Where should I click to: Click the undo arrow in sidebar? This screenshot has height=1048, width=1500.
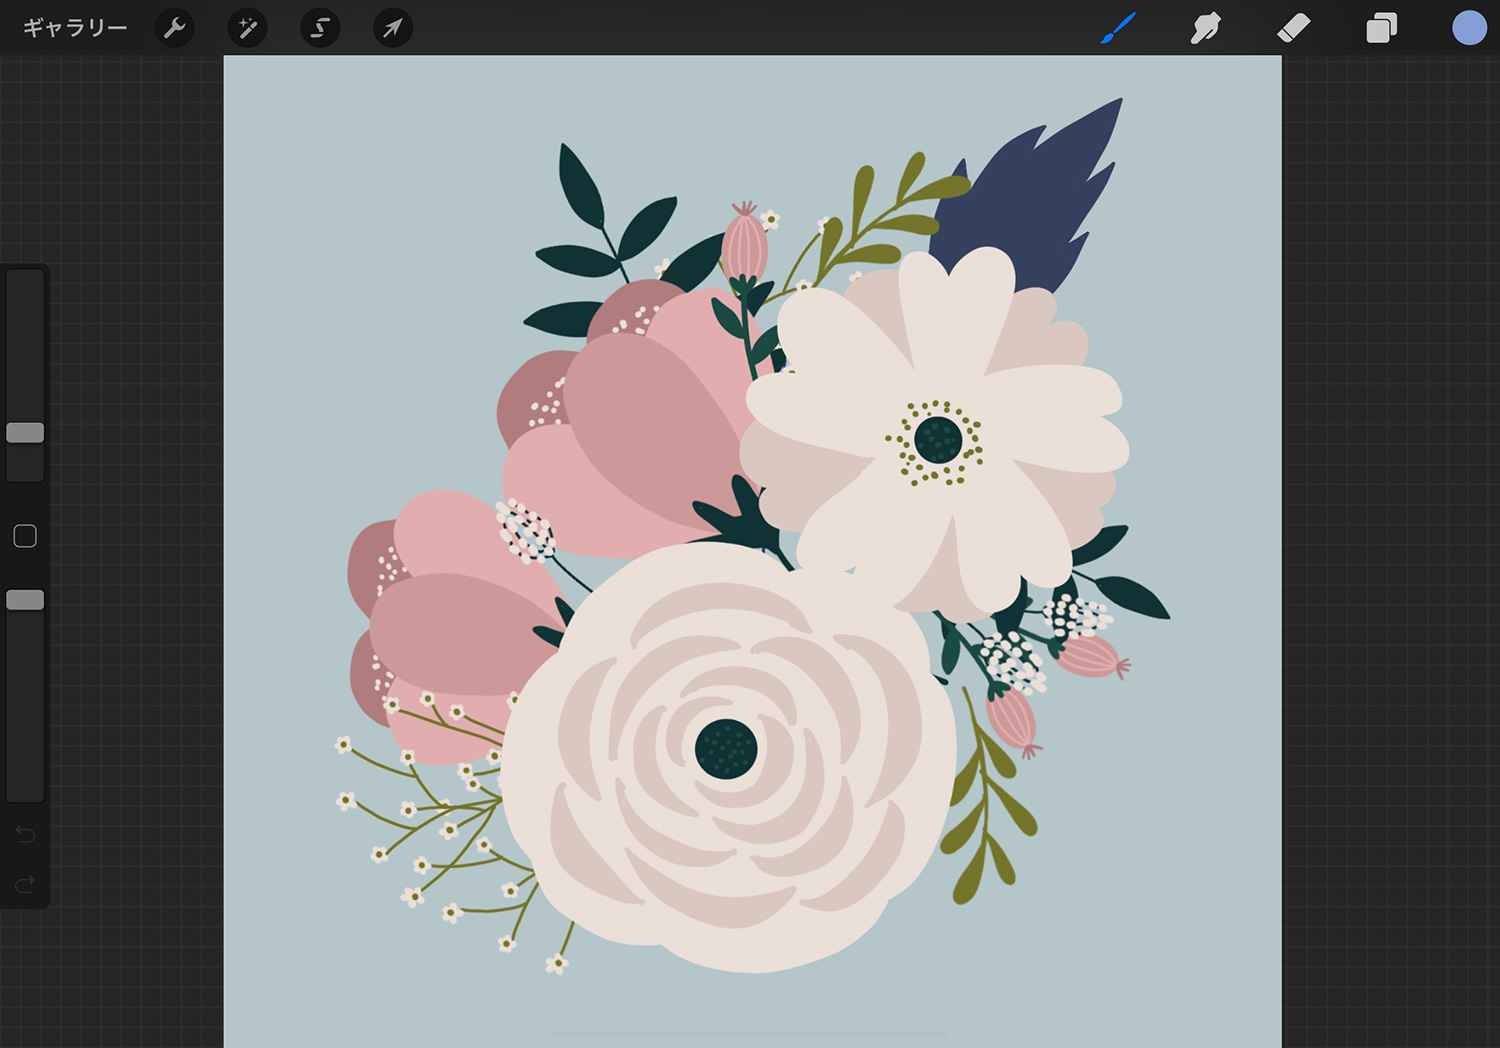[25, 834]
